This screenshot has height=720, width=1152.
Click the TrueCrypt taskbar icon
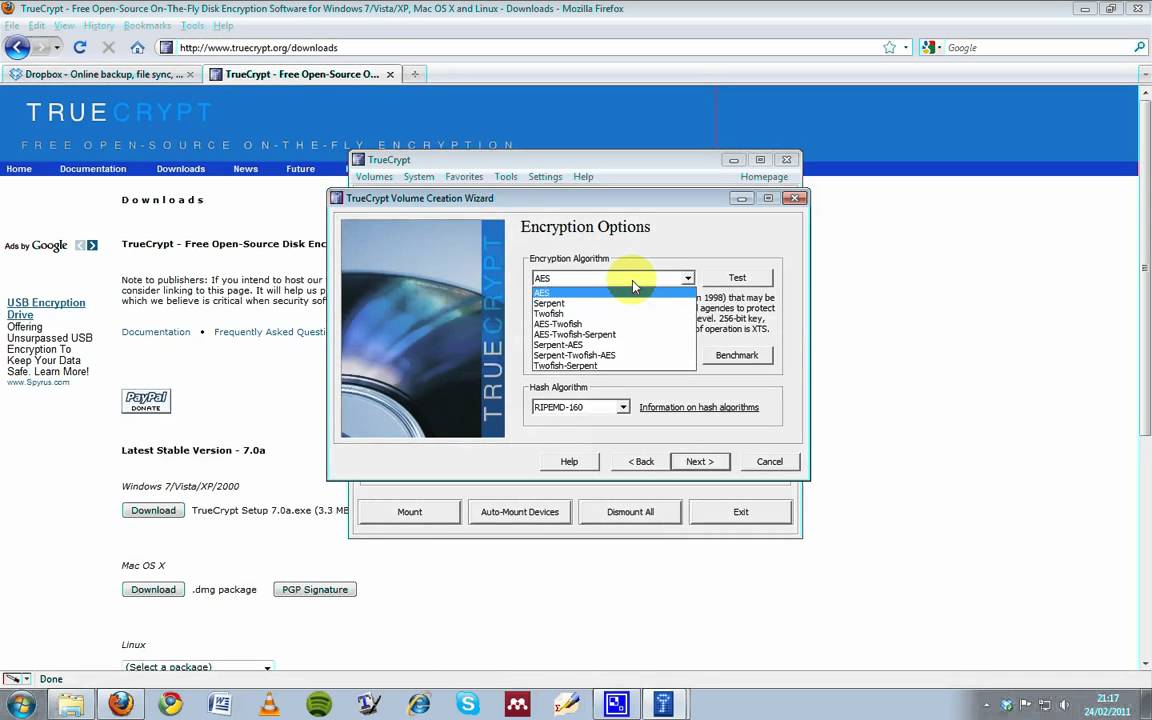[x=663, y=704]
